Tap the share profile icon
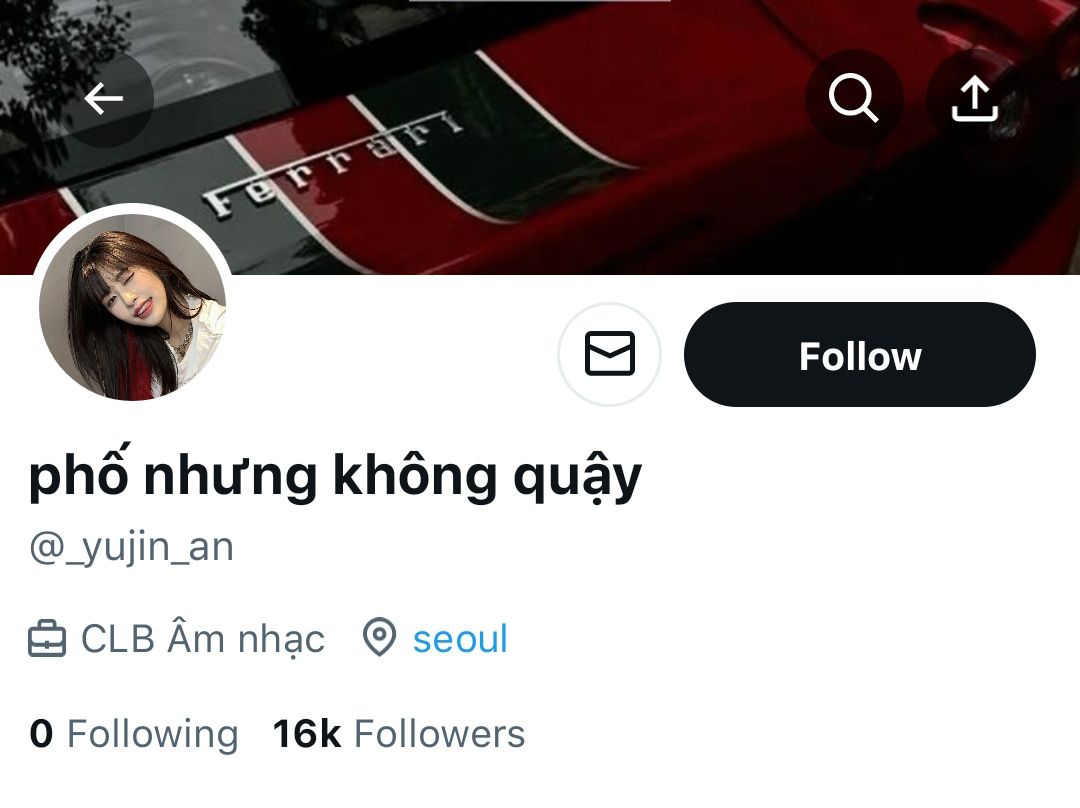This screenshot has width=1080, height=808. tap(975, 99)
